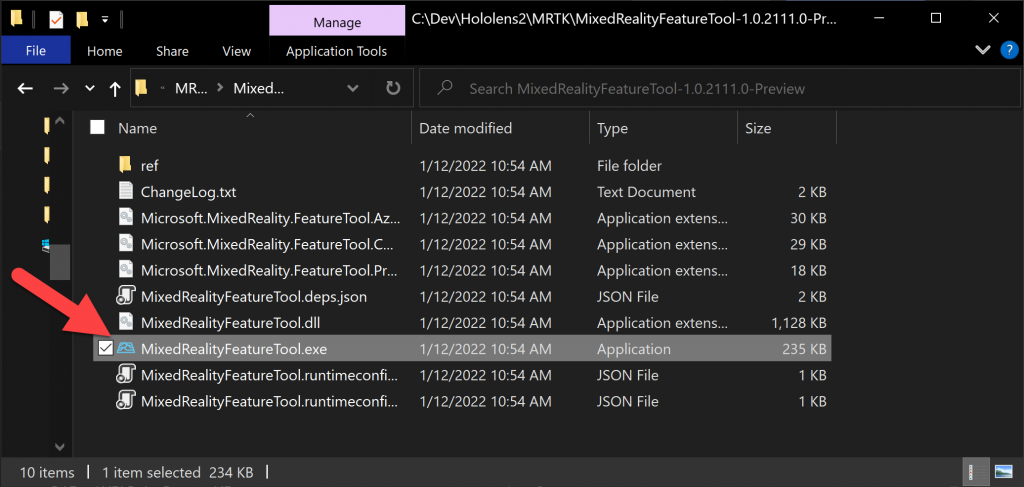This screenshot has height=487, width=1024.
Task: Select the ChangeLog.txt file icon
Action: (125, 191)
